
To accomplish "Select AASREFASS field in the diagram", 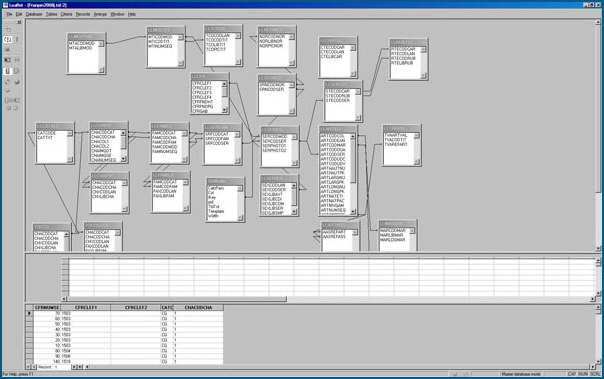I will click(334, 236).
